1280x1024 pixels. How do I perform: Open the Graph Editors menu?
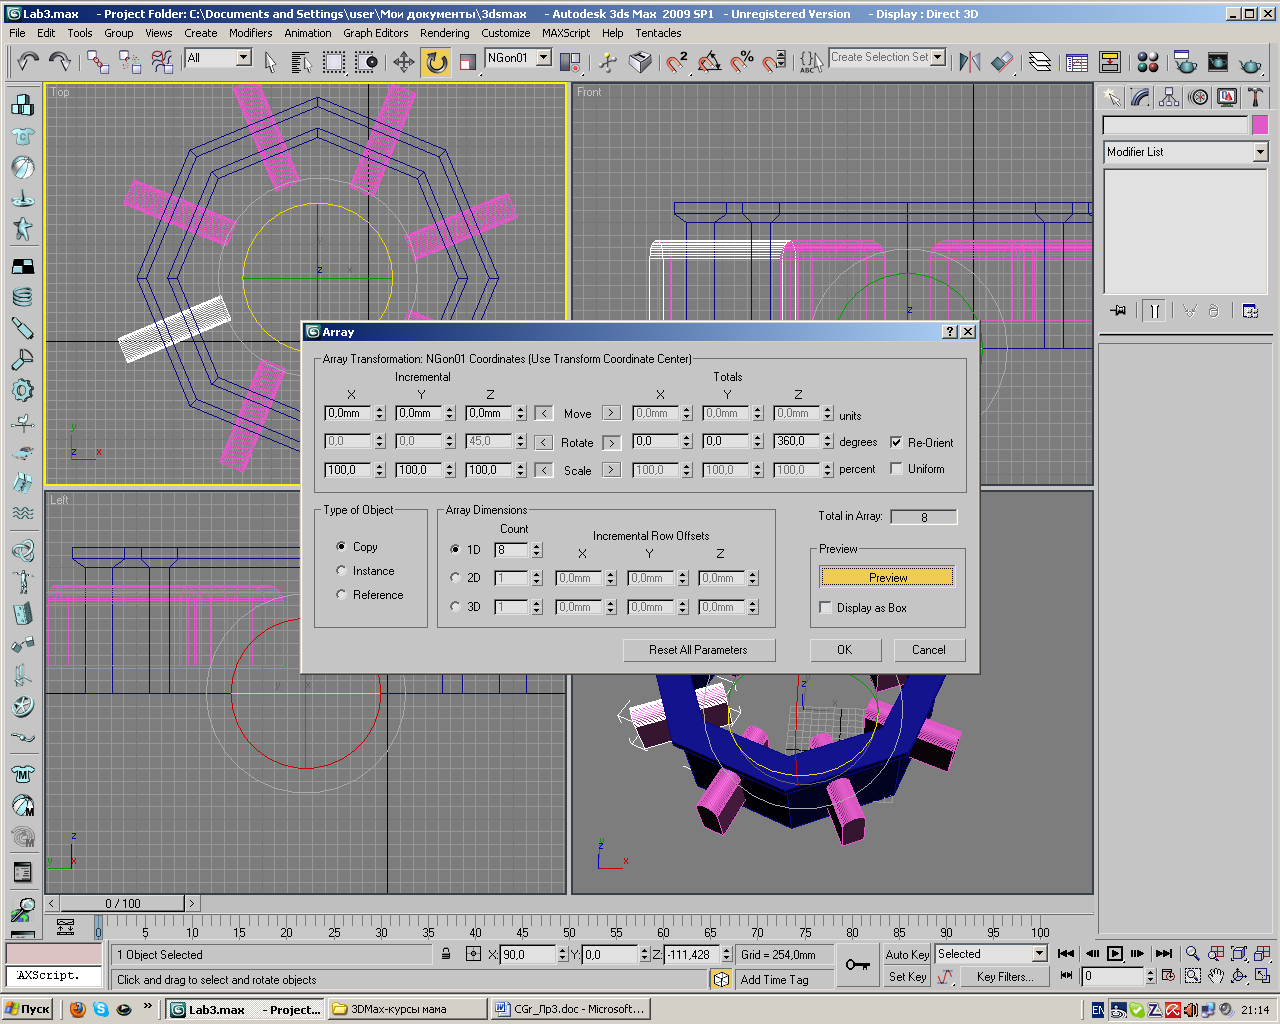(x=376, y=33)
